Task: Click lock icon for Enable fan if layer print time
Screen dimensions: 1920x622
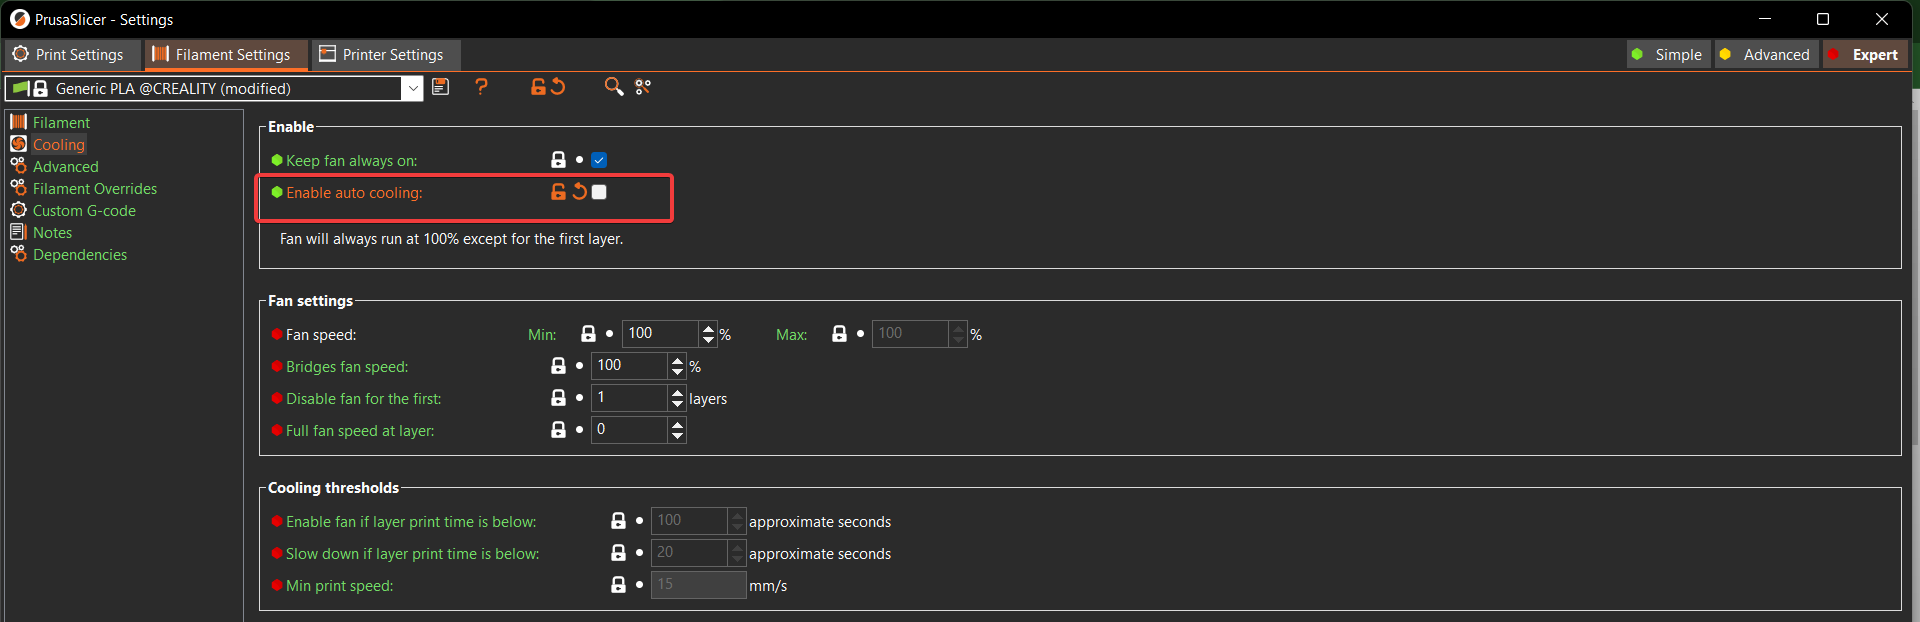Action: click(618, 521)
